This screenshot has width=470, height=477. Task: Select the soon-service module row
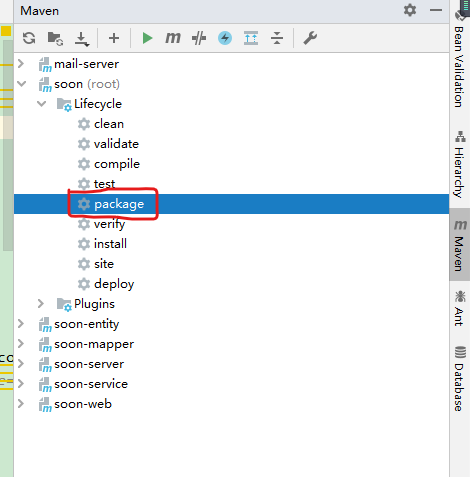click(231, 384)
